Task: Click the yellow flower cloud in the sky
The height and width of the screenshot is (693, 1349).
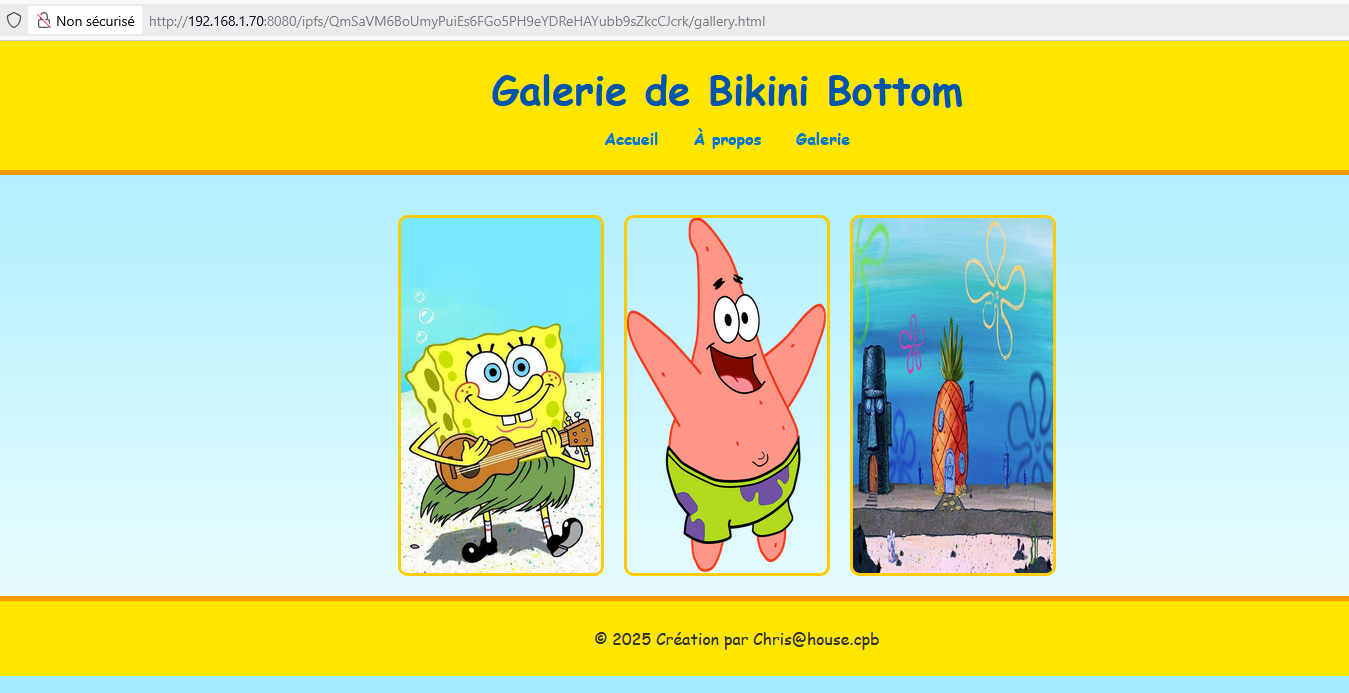Action: [x=993, y=280]
